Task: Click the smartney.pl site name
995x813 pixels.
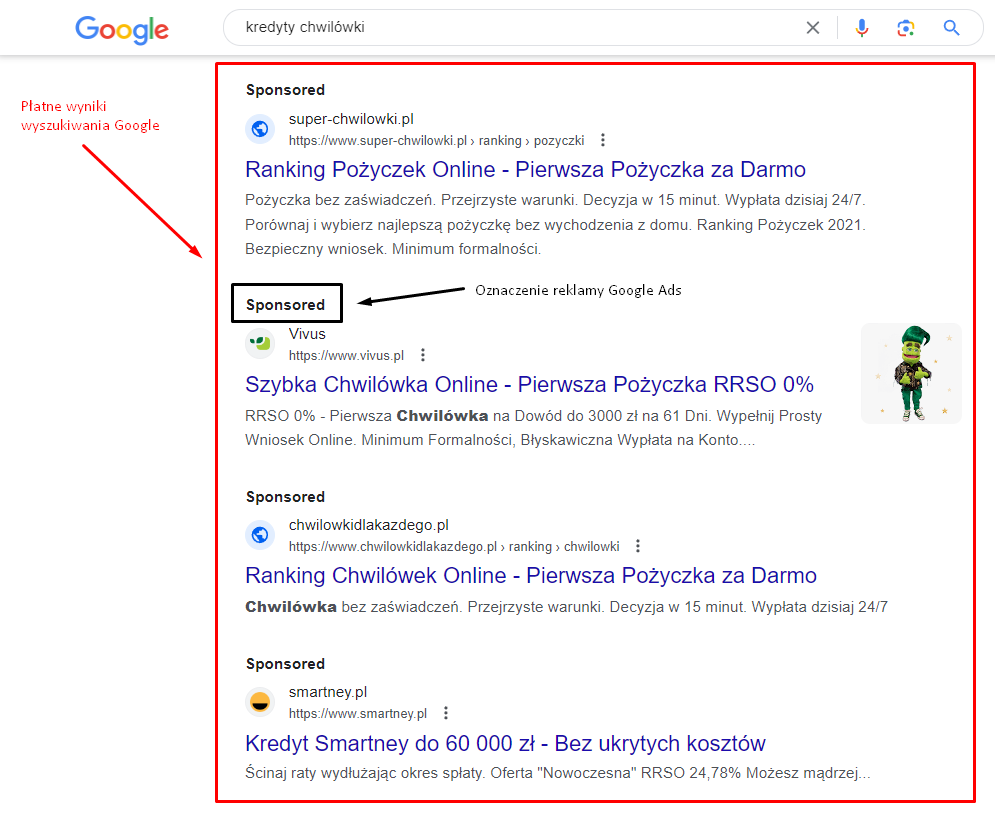Action: pos(328,692)
